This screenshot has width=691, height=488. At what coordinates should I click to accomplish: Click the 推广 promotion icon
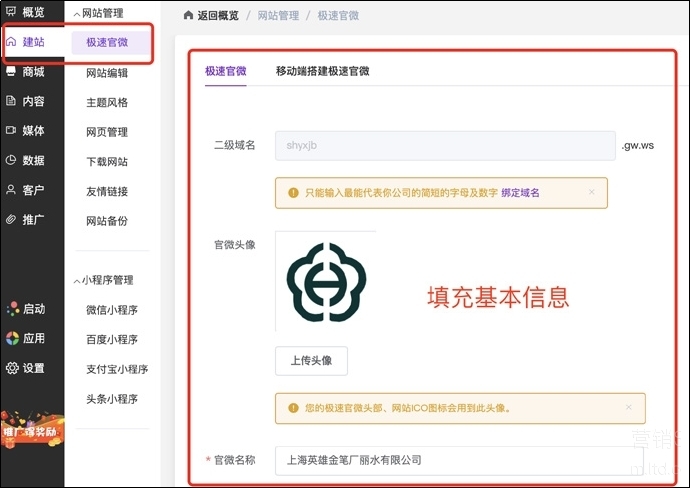11,219
